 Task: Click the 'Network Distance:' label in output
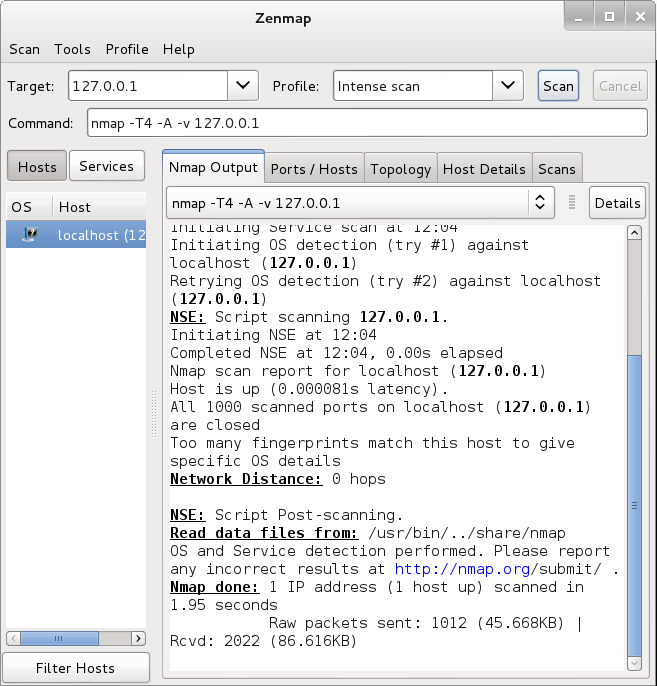click(x=246, y=479)
